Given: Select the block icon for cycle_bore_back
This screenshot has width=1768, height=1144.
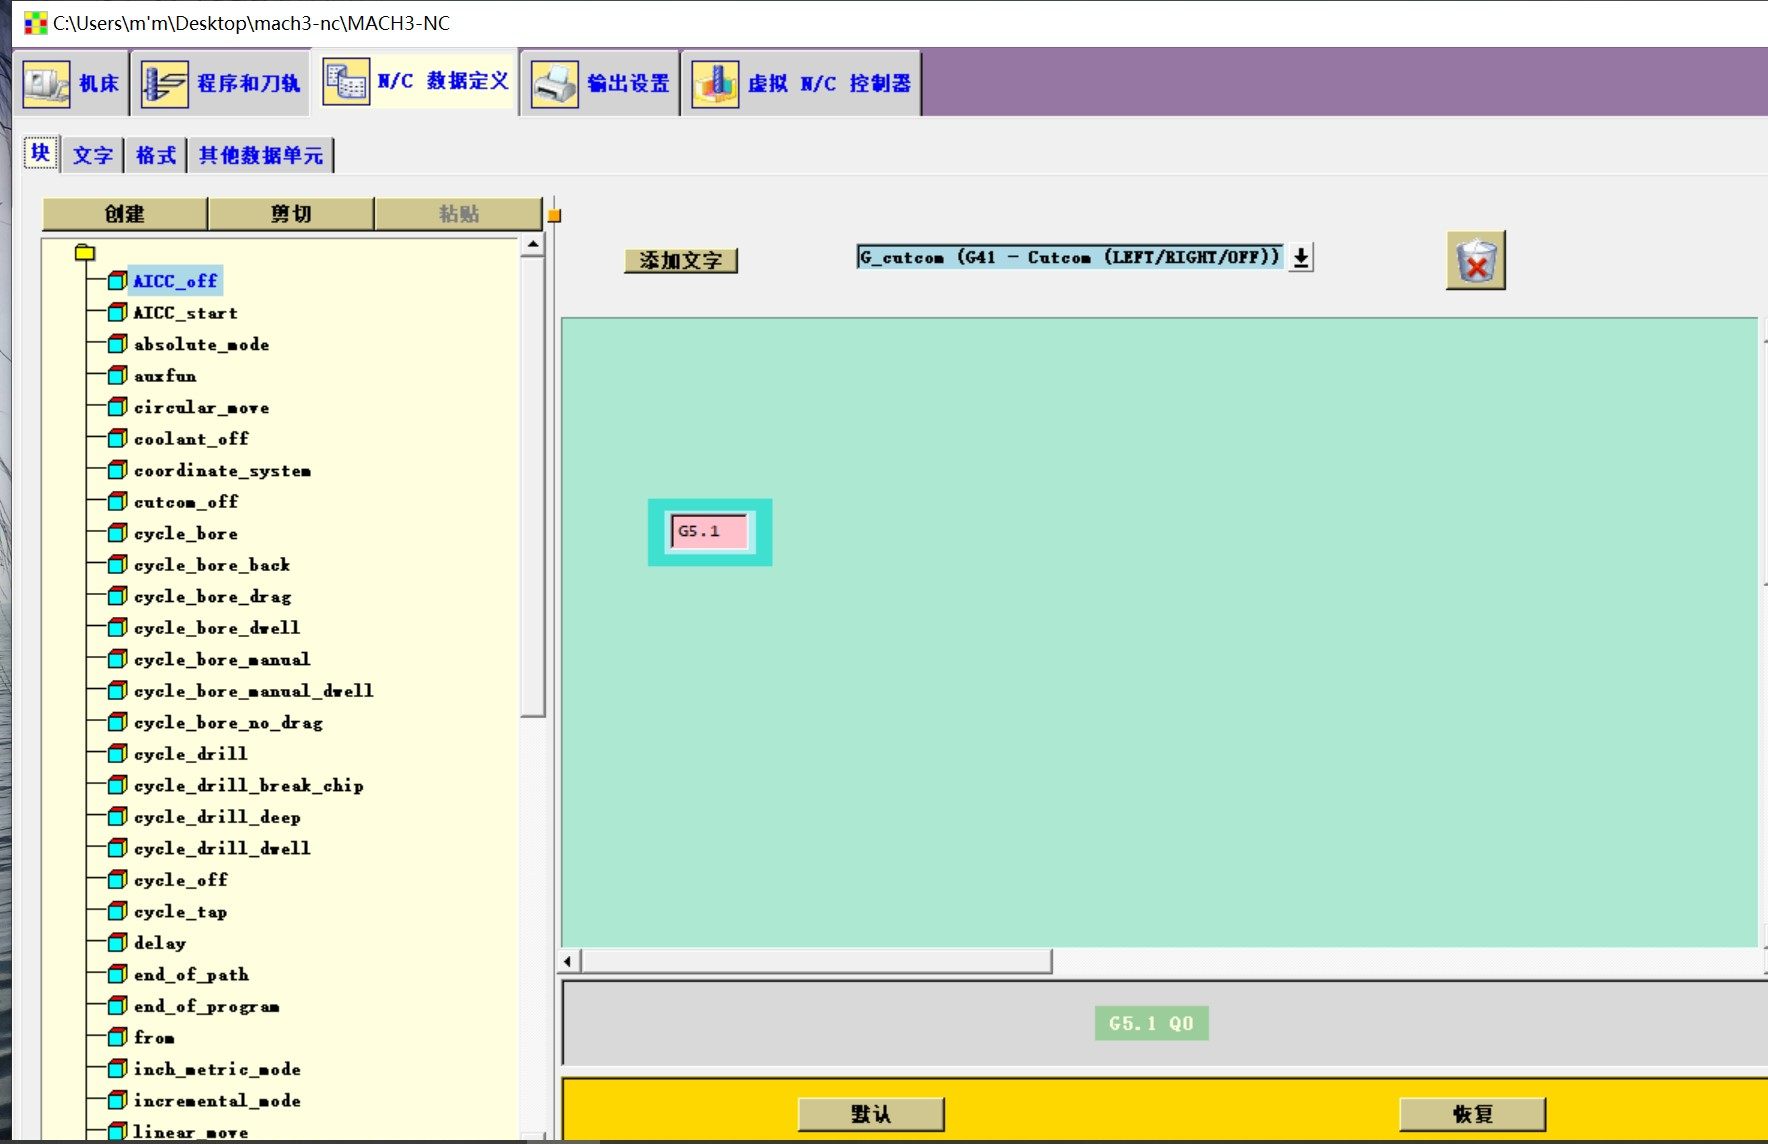Looking at the screenshot, I should (117, 564).
